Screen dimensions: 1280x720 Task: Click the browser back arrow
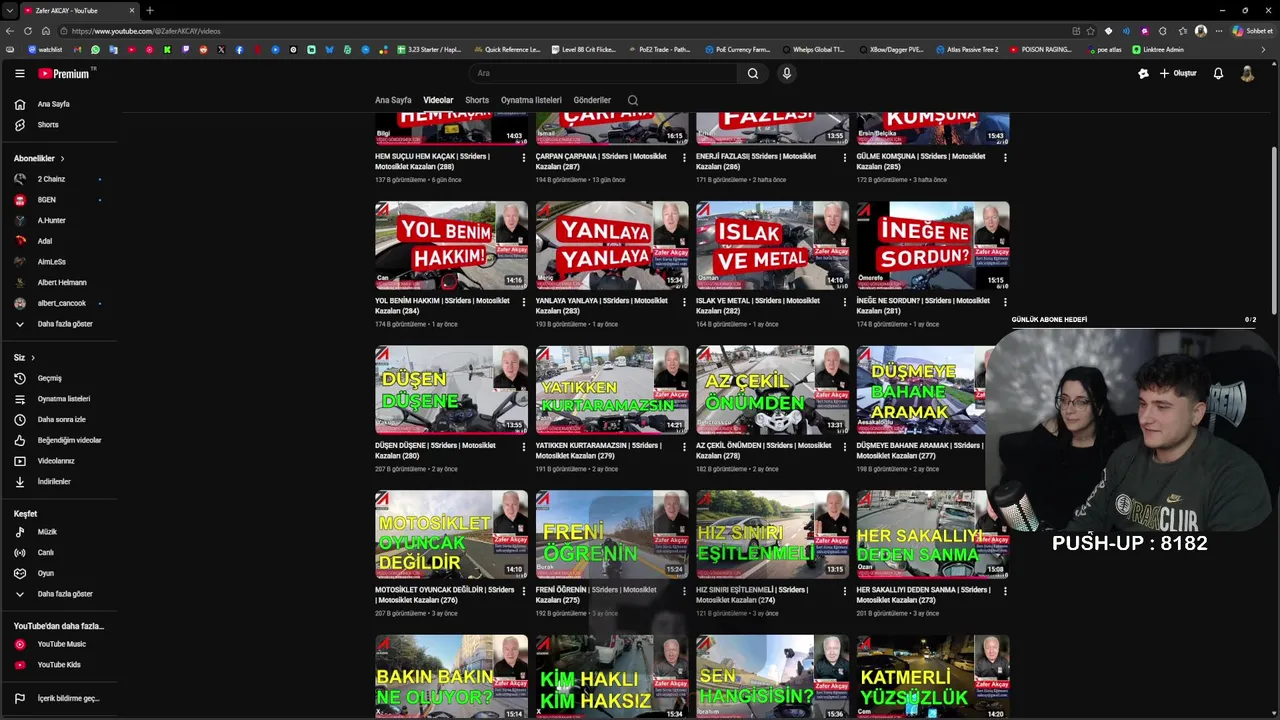(x=10, y=31)
